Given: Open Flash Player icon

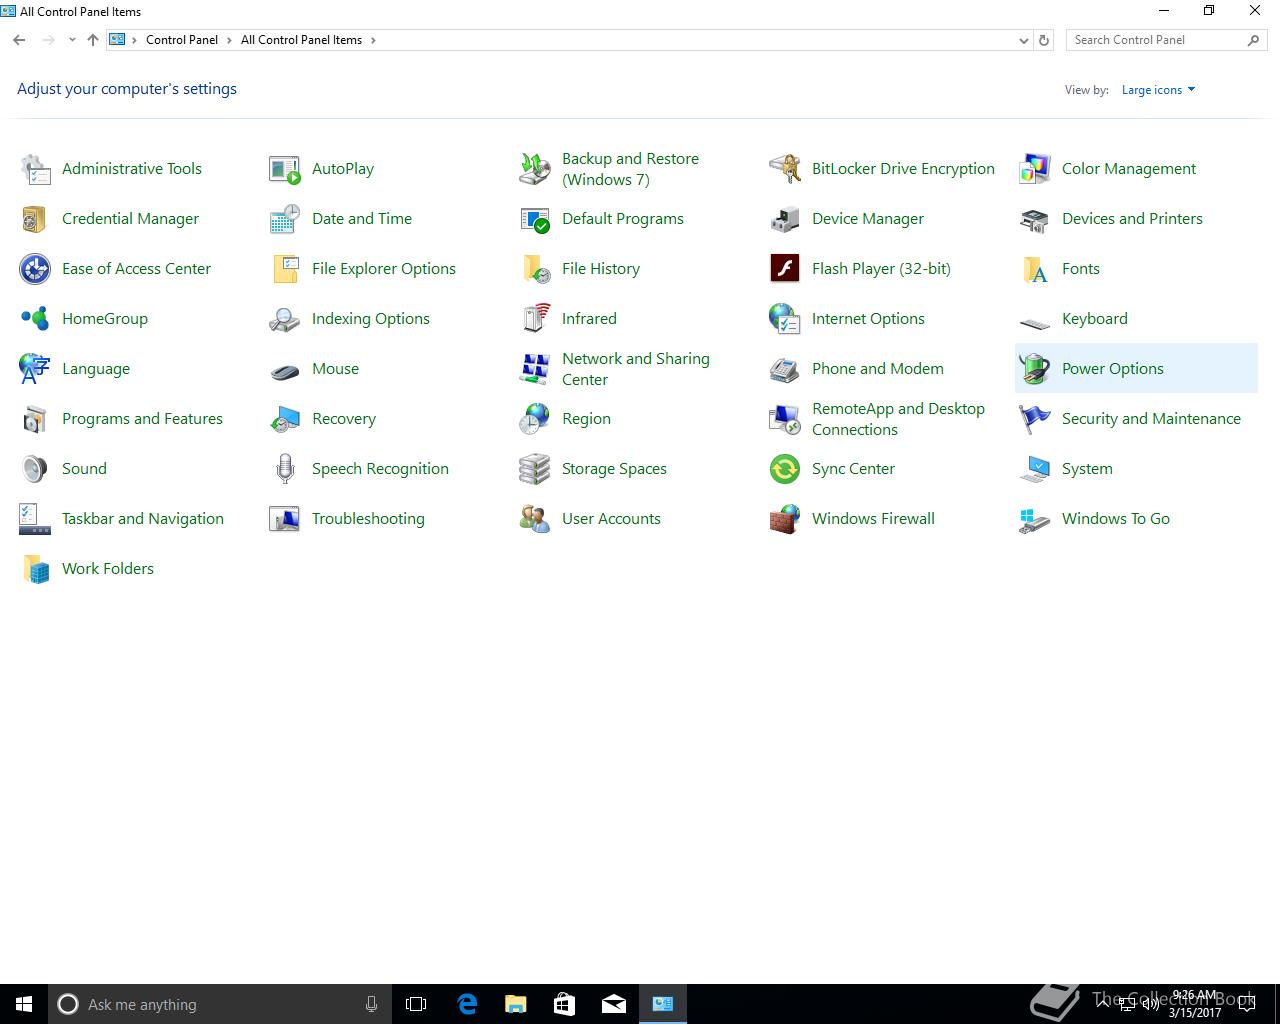Looking at the screenshot, I should (785, 269).
